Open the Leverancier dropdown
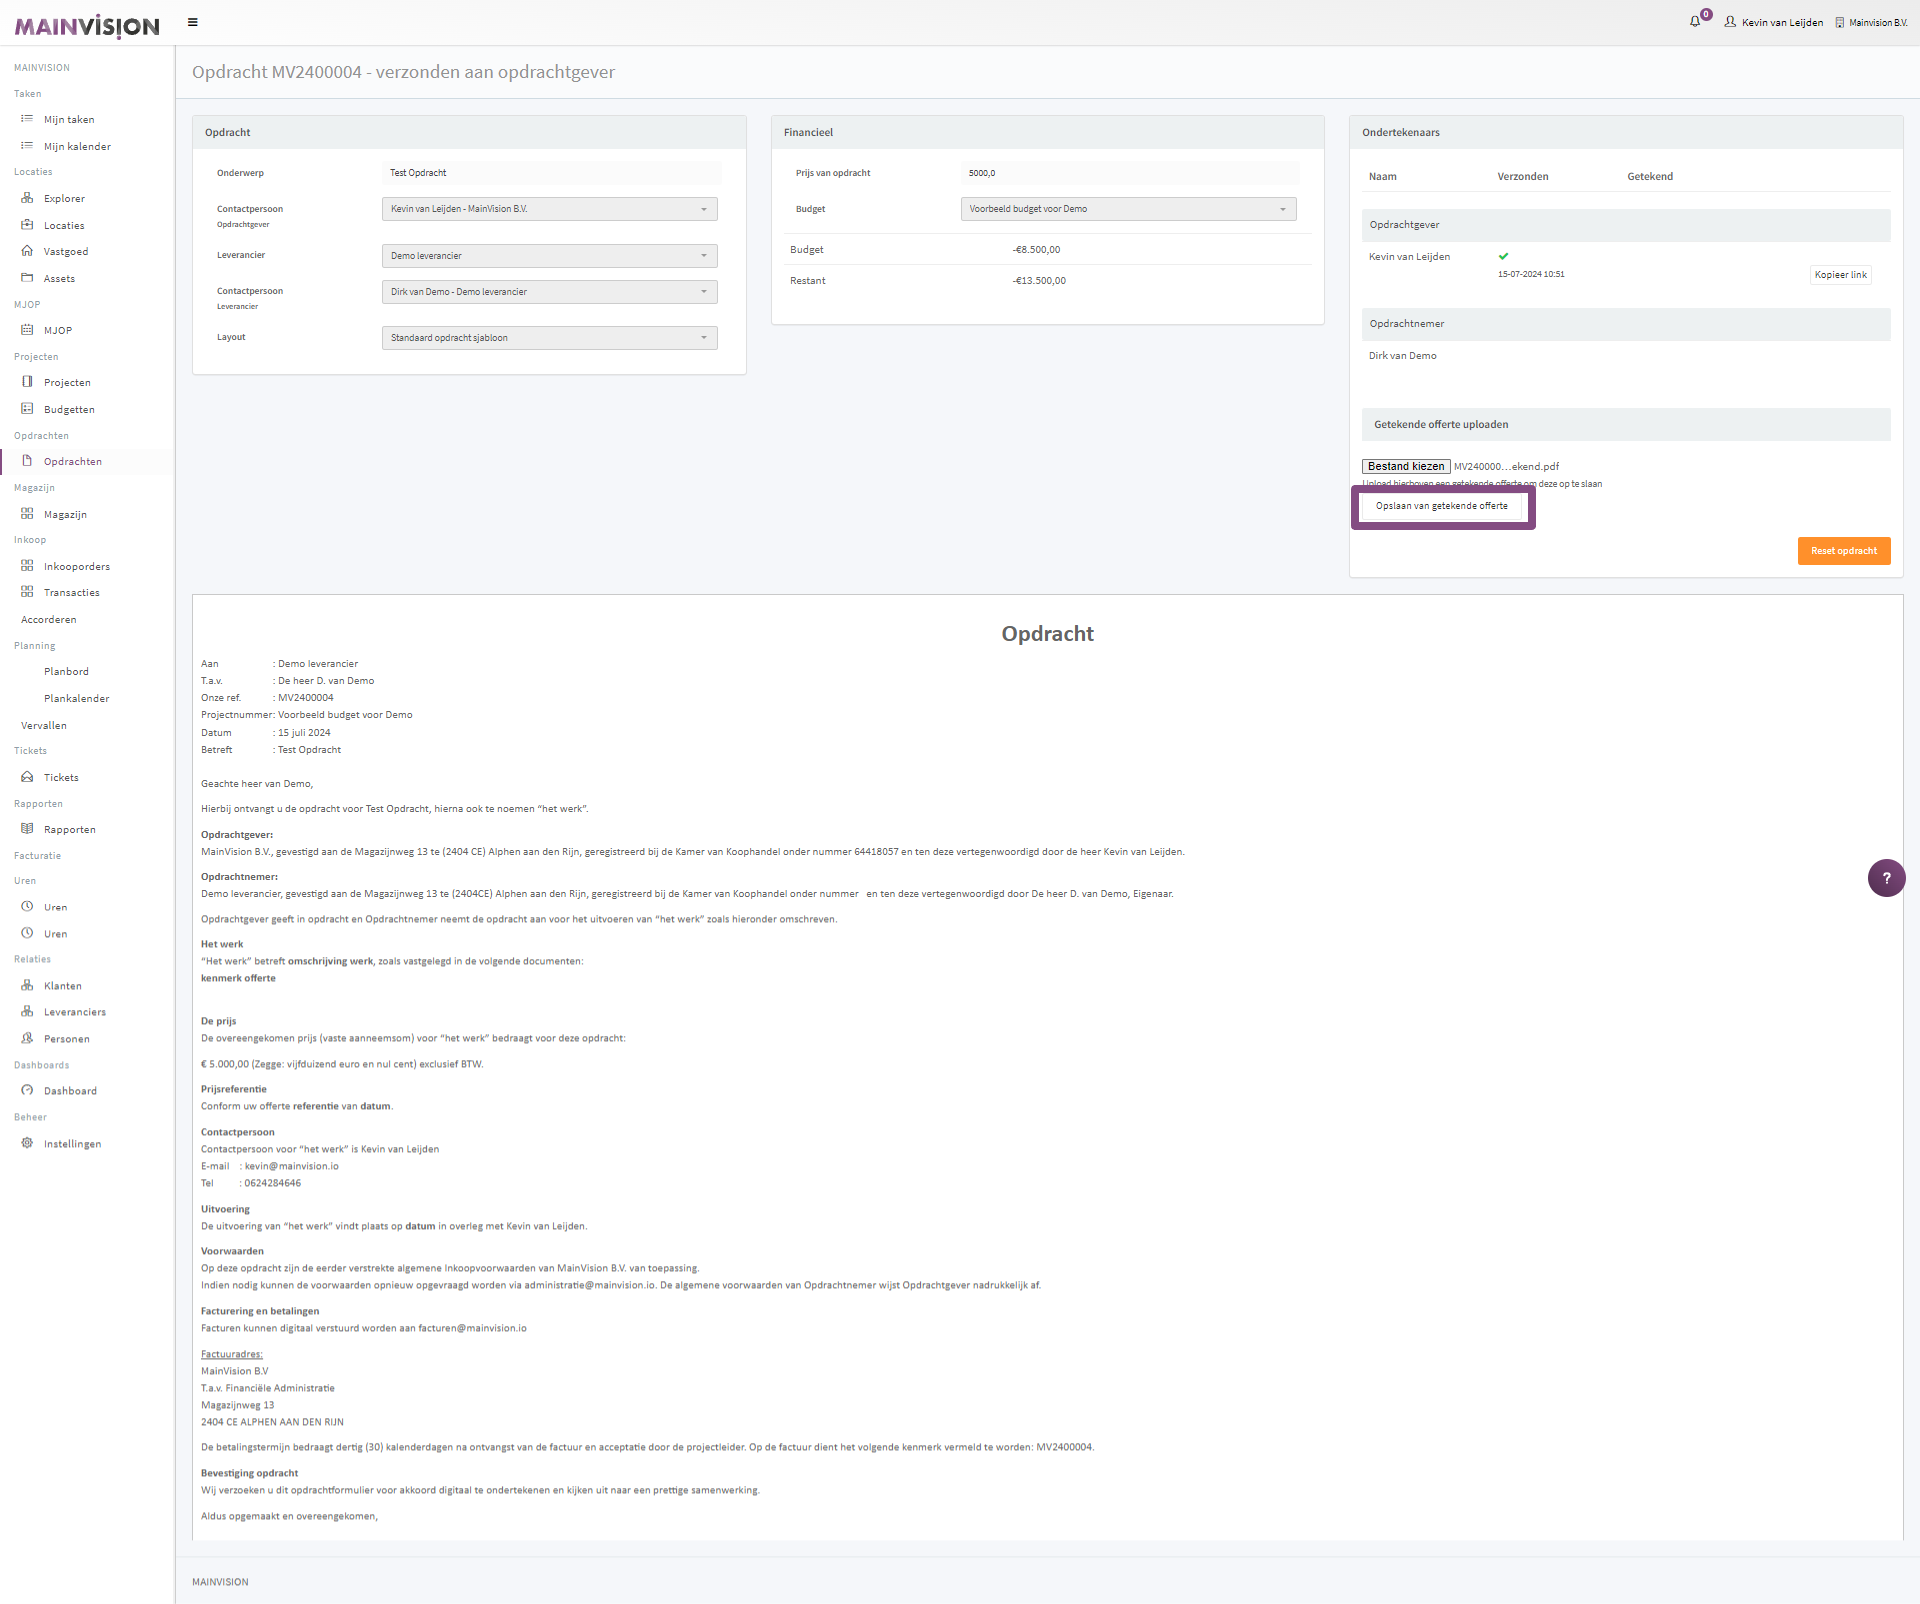This screenshot has height=1604, width=1920. point(549,256)
